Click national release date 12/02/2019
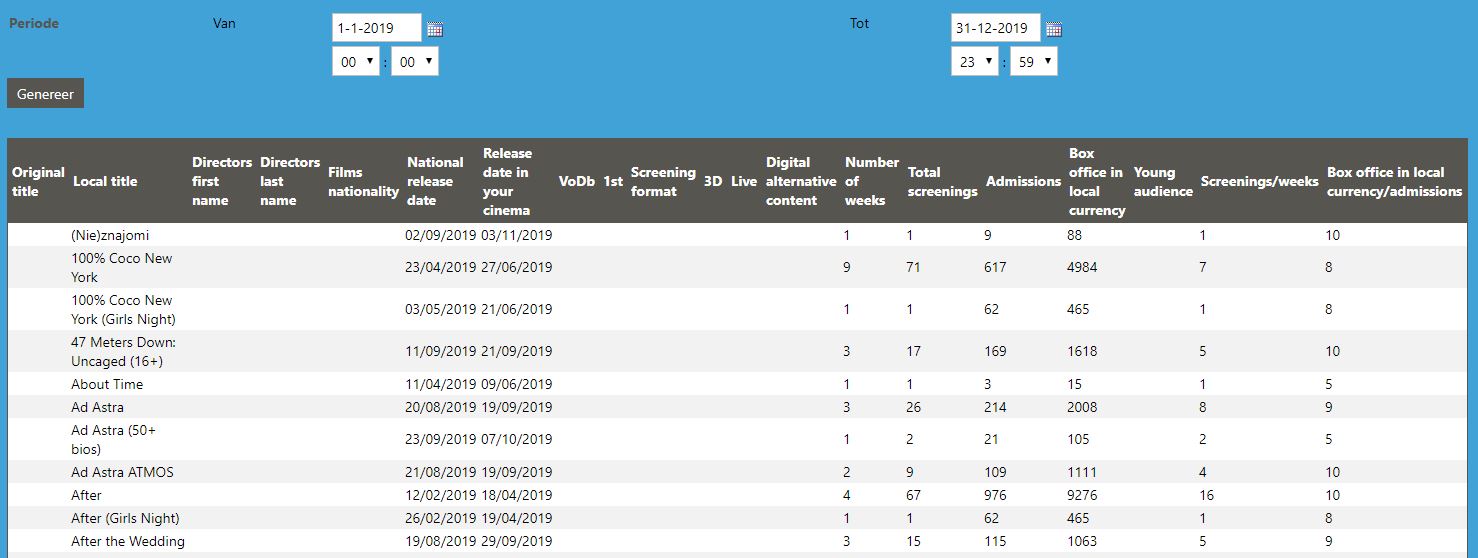 tap(441, 495)
